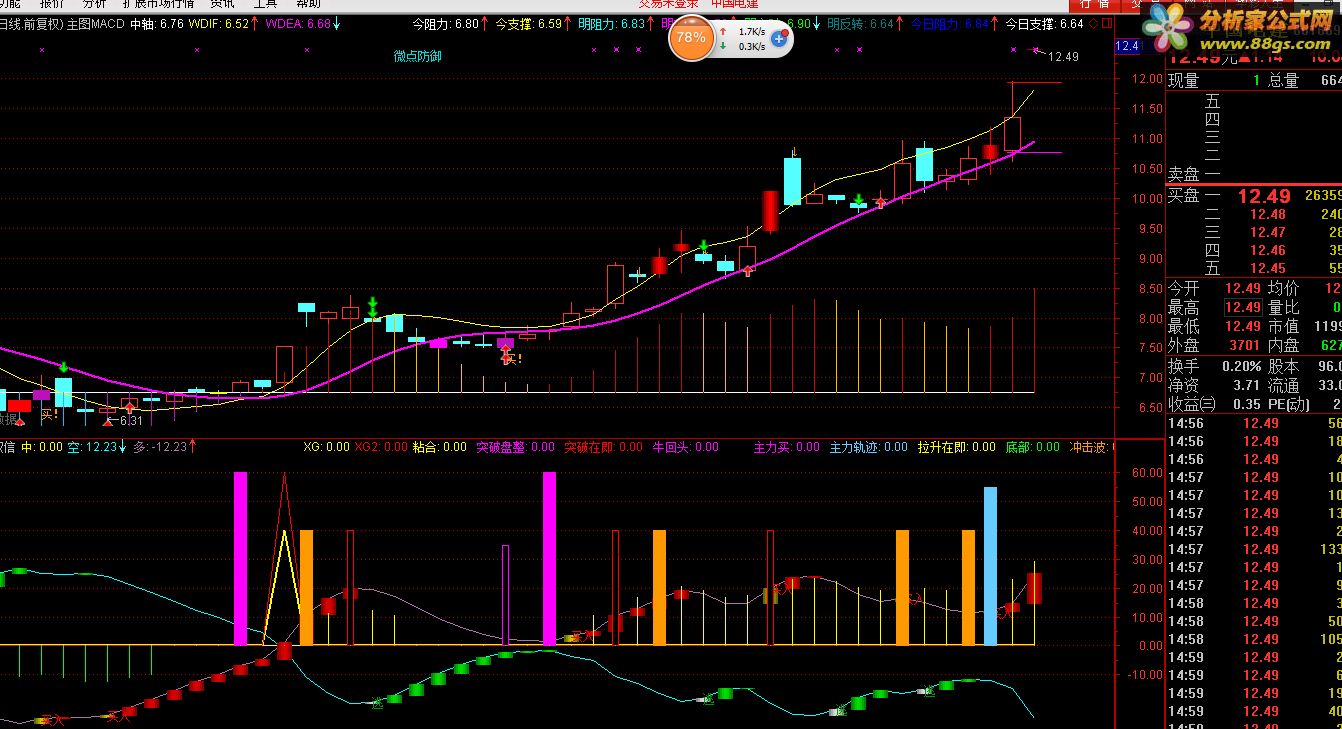This screenshot has width=1342, height=729.
Task: Click the 外盘 3701 value
Action: pos(1243,345)
